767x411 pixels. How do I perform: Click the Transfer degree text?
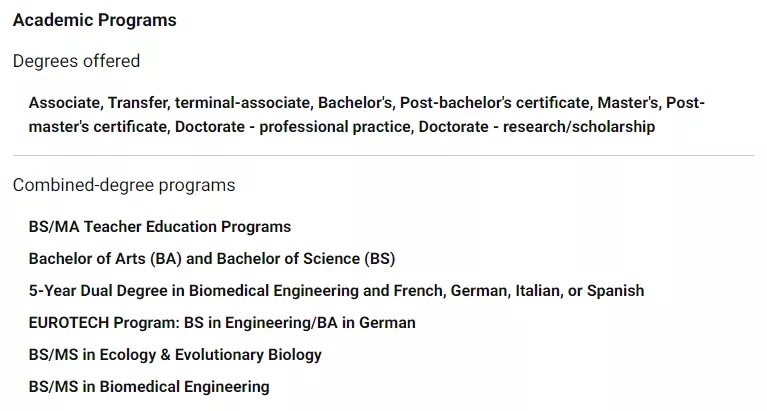pyautogui.click(x=137, y=103)
